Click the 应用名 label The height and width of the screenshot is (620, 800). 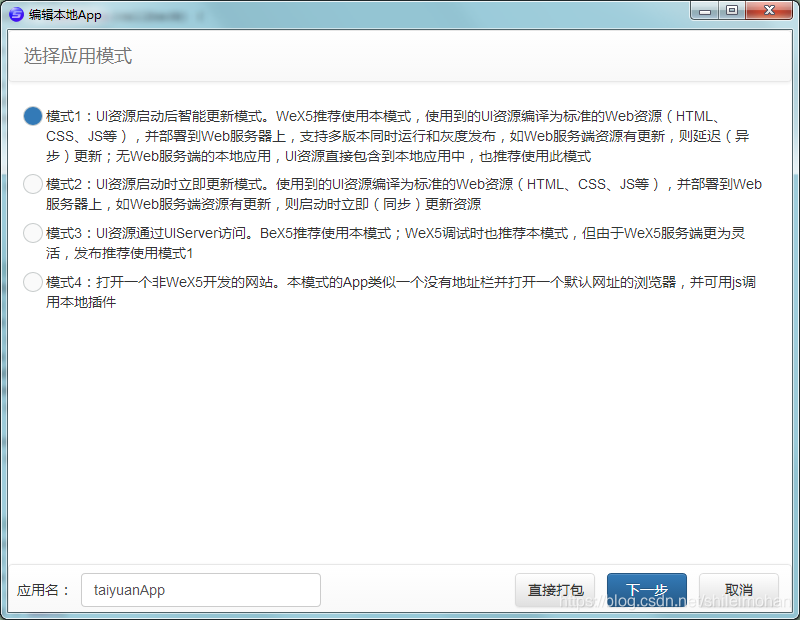[x=43, y=590]
